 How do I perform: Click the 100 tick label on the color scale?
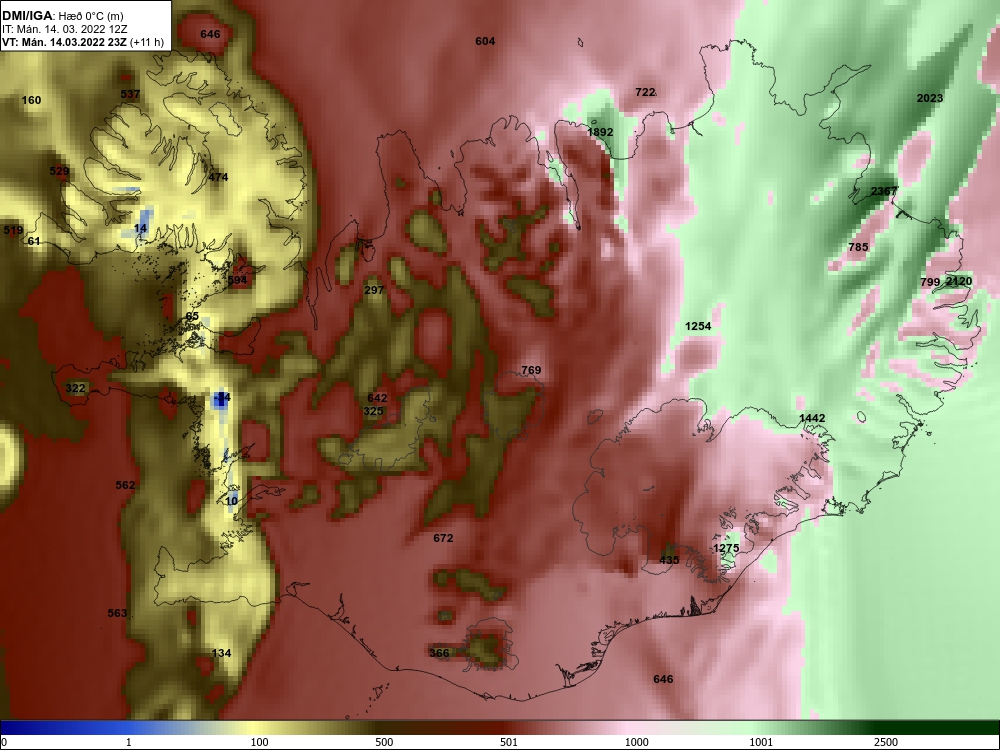(259, 742)
